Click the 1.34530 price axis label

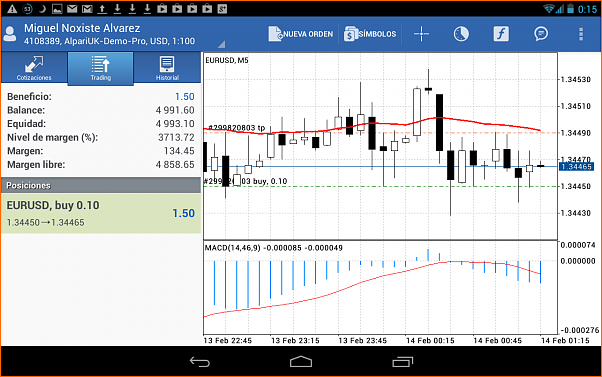click(576, 80)
